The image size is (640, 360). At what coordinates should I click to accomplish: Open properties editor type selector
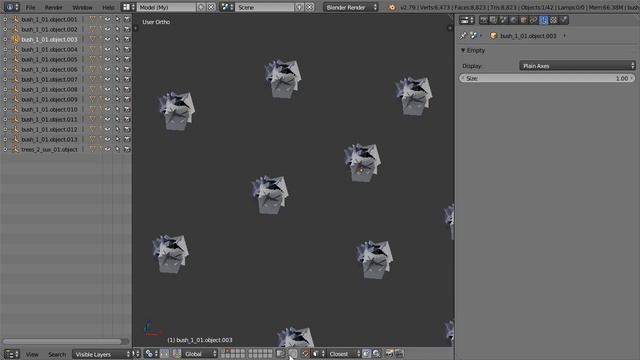click(467, 20)
